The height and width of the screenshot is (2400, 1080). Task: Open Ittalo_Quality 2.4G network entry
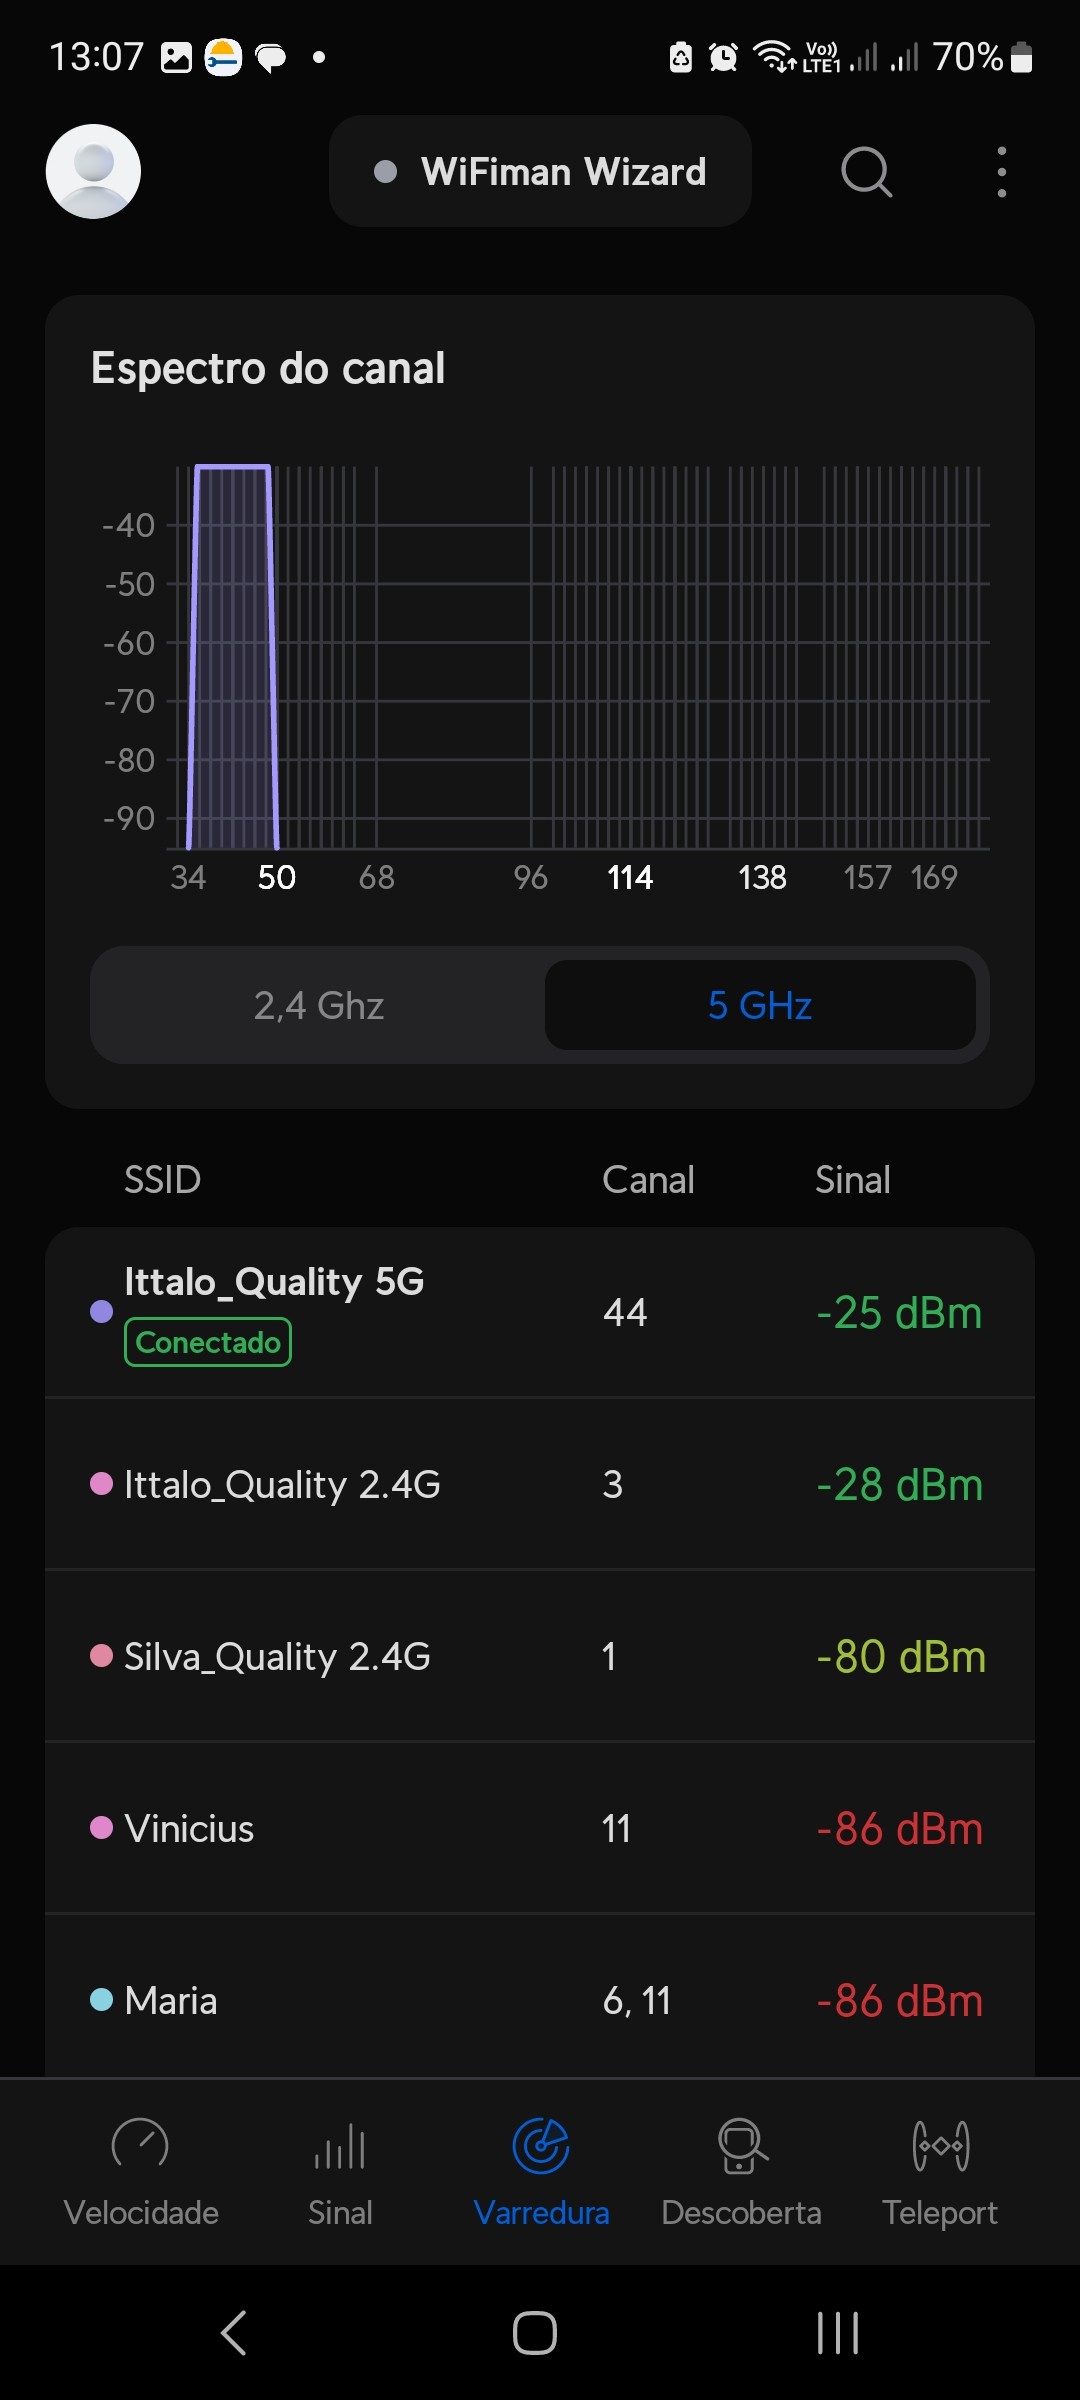click(x=540, y=1484)
